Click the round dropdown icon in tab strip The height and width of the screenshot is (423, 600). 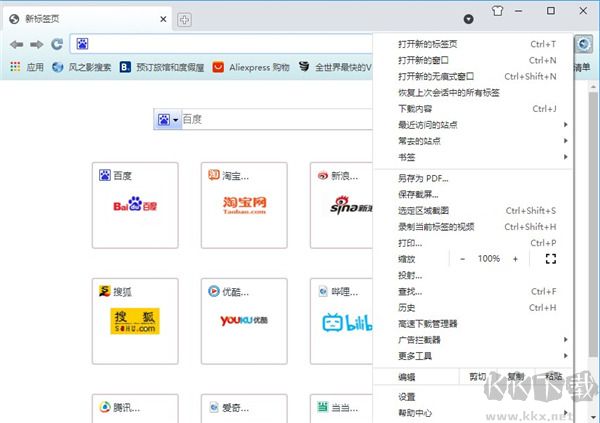[x=468, y=19]
